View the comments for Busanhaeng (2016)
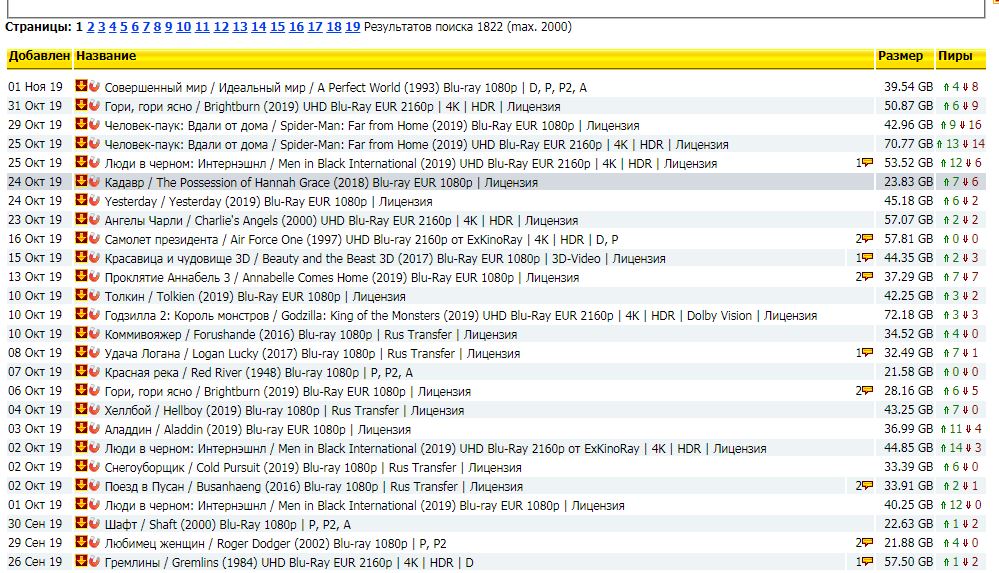 (x=866, y=486)
